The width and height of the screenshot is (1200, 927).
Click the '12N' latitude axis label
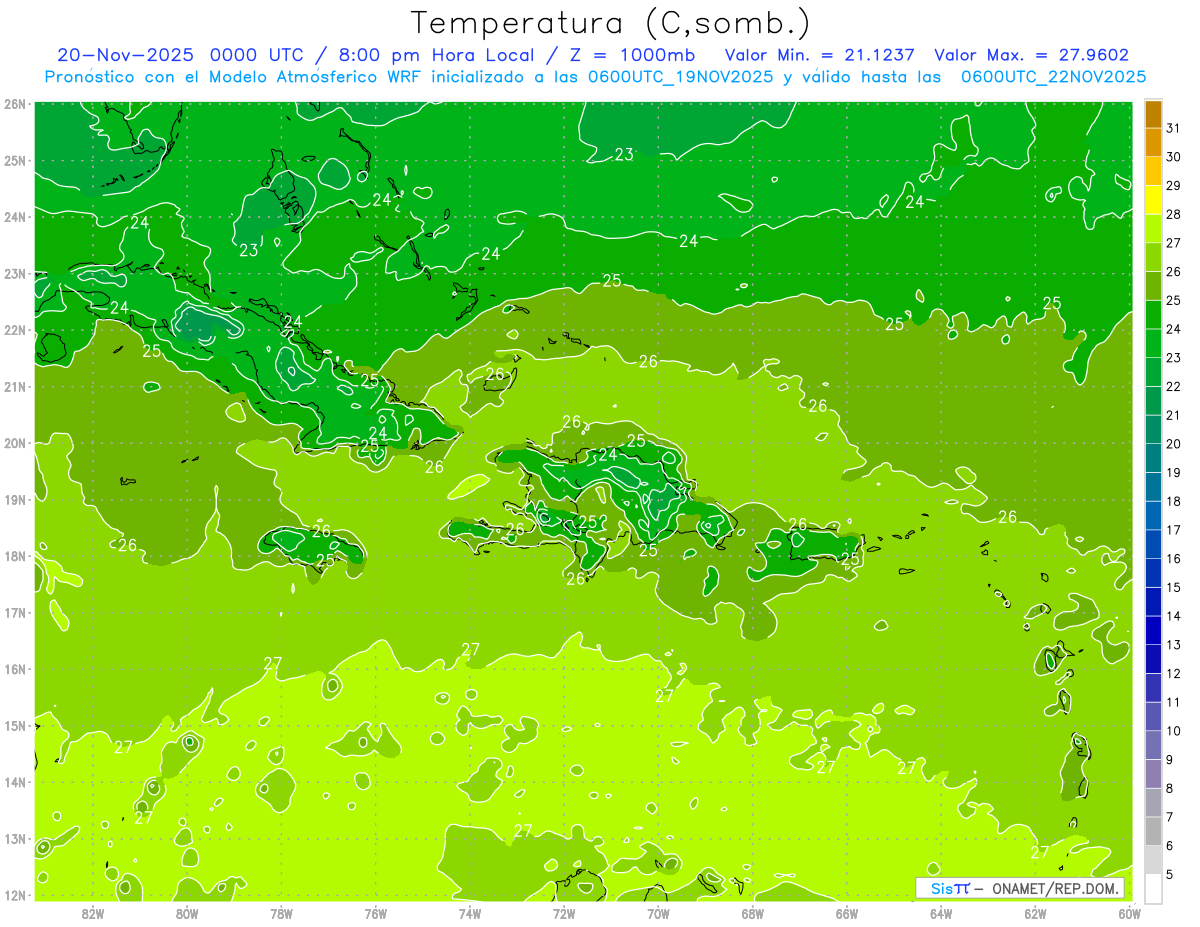pos(14,894)
